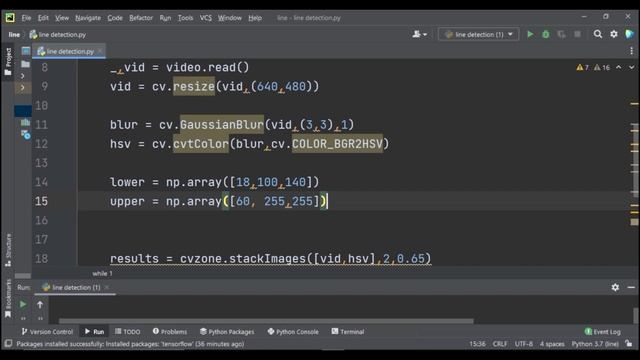Open the File menu
The height and width of the screenshot is (360, 640).
tap(26, 18)
